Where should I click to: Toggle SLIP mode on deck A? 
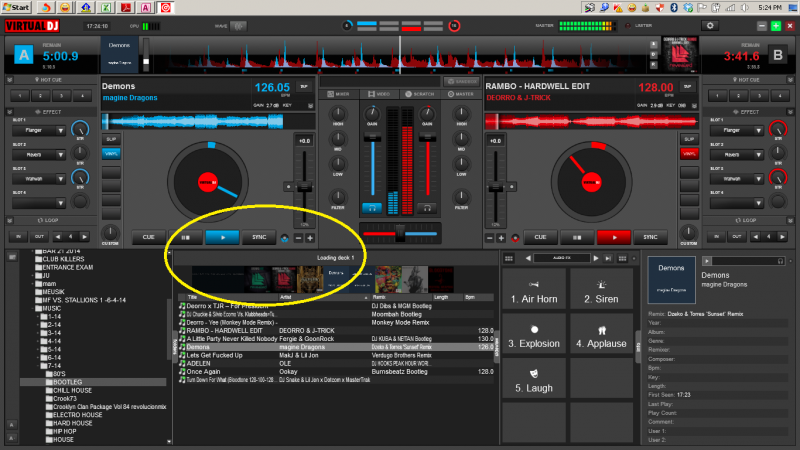tap(111, 139)
